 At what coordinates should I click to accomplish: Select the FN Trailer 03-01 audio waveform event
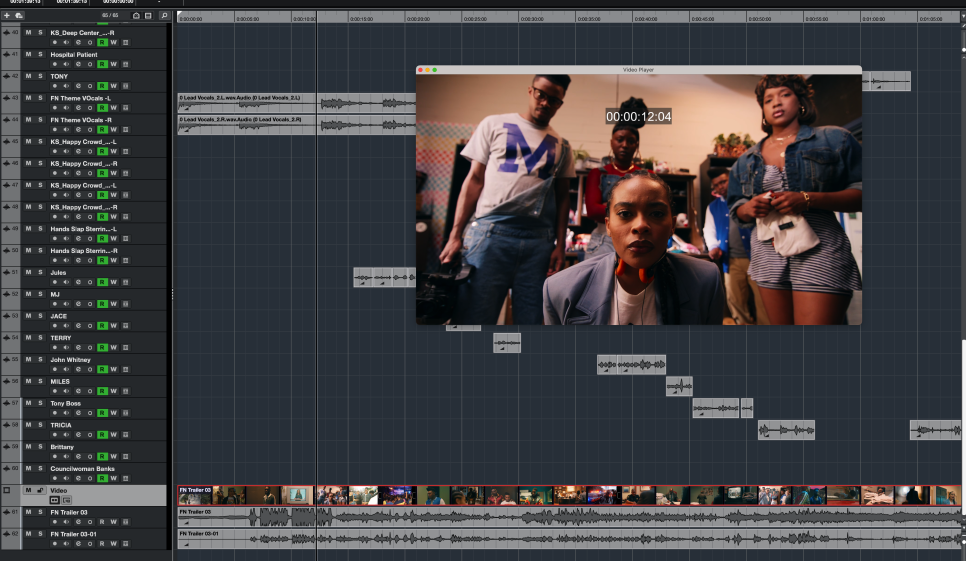pos(569,539)
